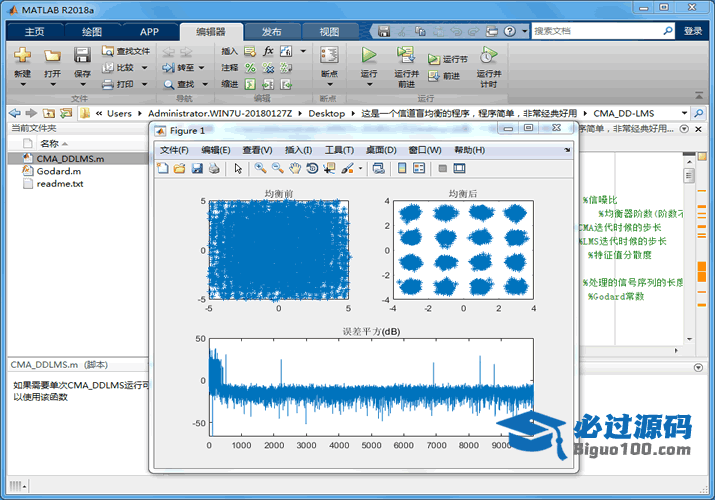
Task: Select Brush data tool in Figure 1
Action: [x=348, y=168]
